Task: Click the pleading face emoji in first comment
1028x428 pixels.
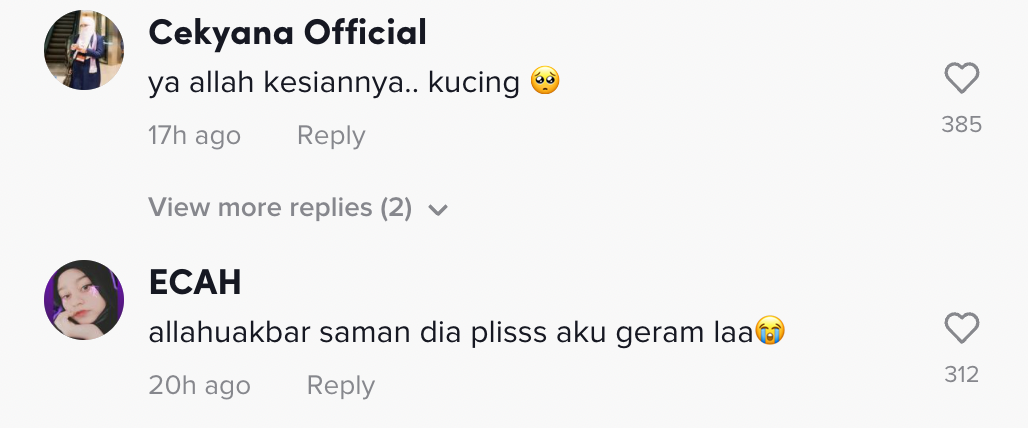Action: [544, 82]
